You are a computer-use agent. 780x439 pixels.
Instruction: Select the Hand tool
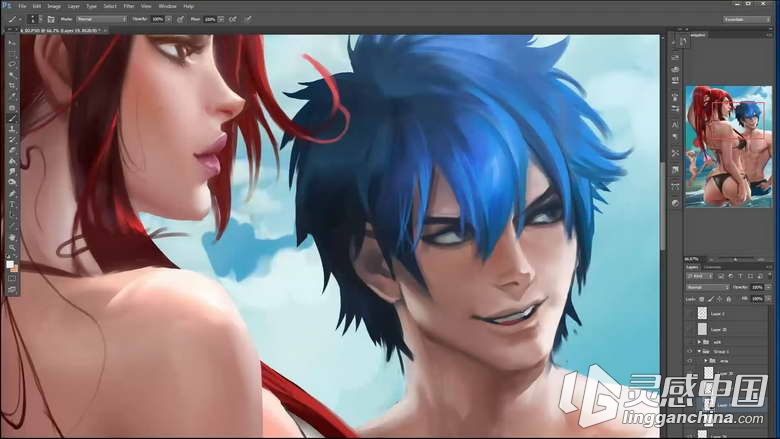point(12,237)
